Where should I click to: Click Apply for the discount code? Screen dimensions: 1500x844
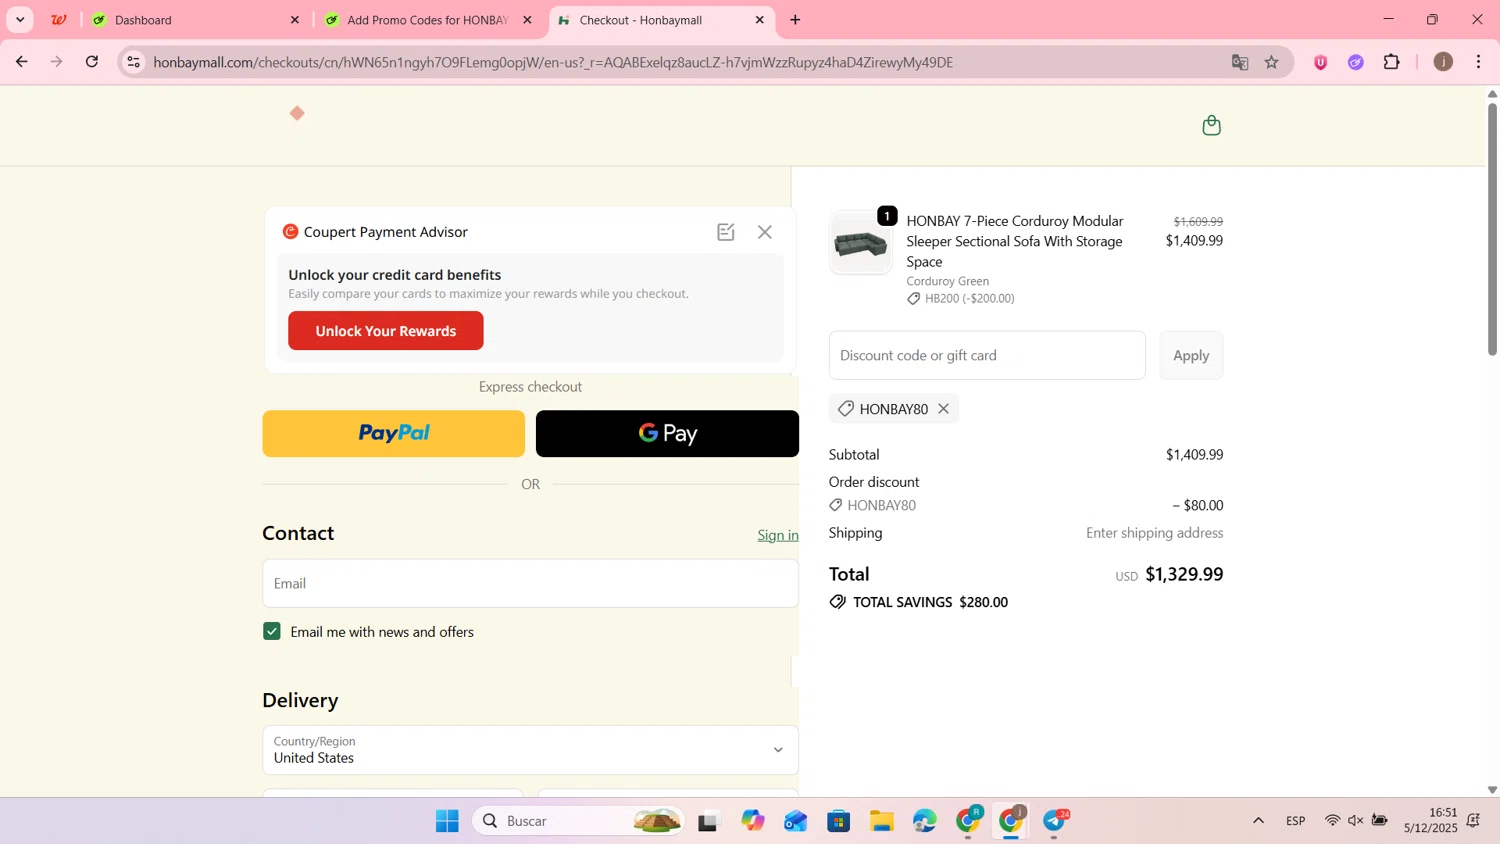pos(1191,356)
